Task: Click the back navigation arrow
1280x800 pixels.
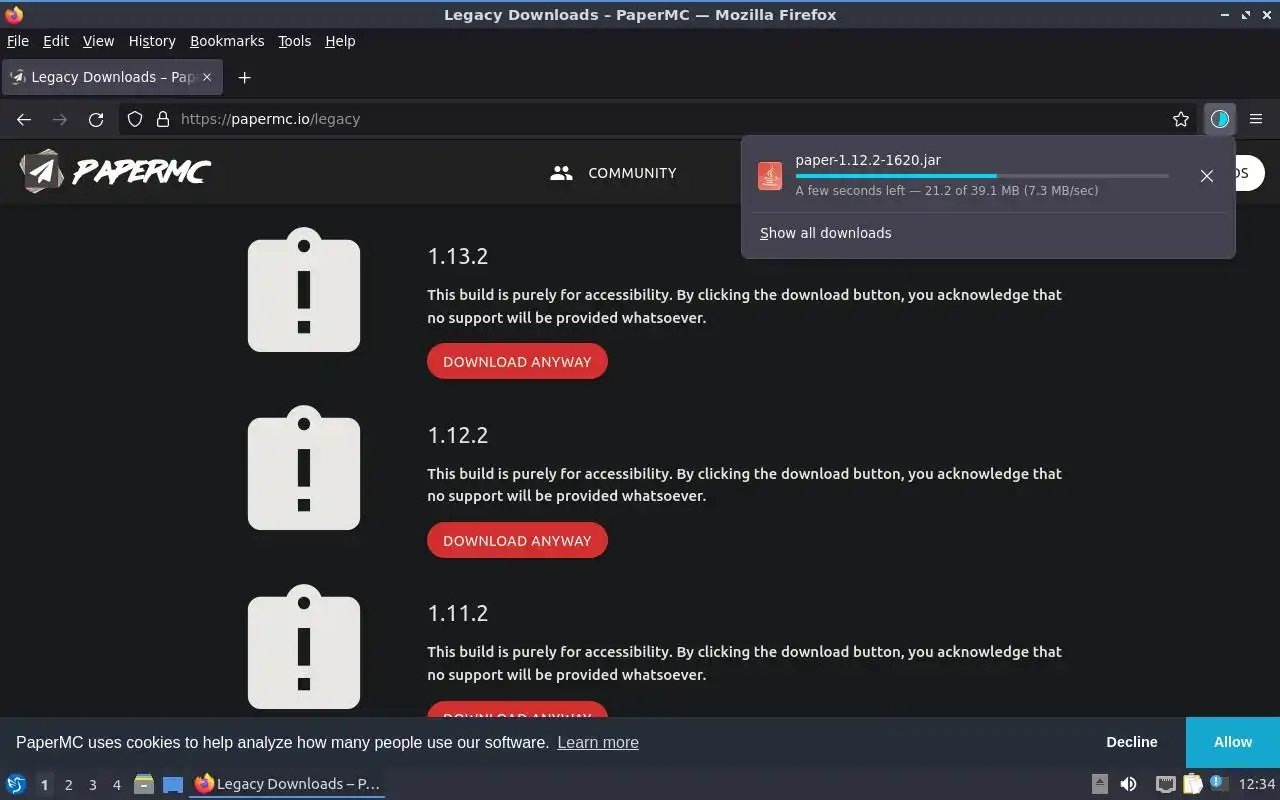Action: pyautogui.click(x=24, y=119)
